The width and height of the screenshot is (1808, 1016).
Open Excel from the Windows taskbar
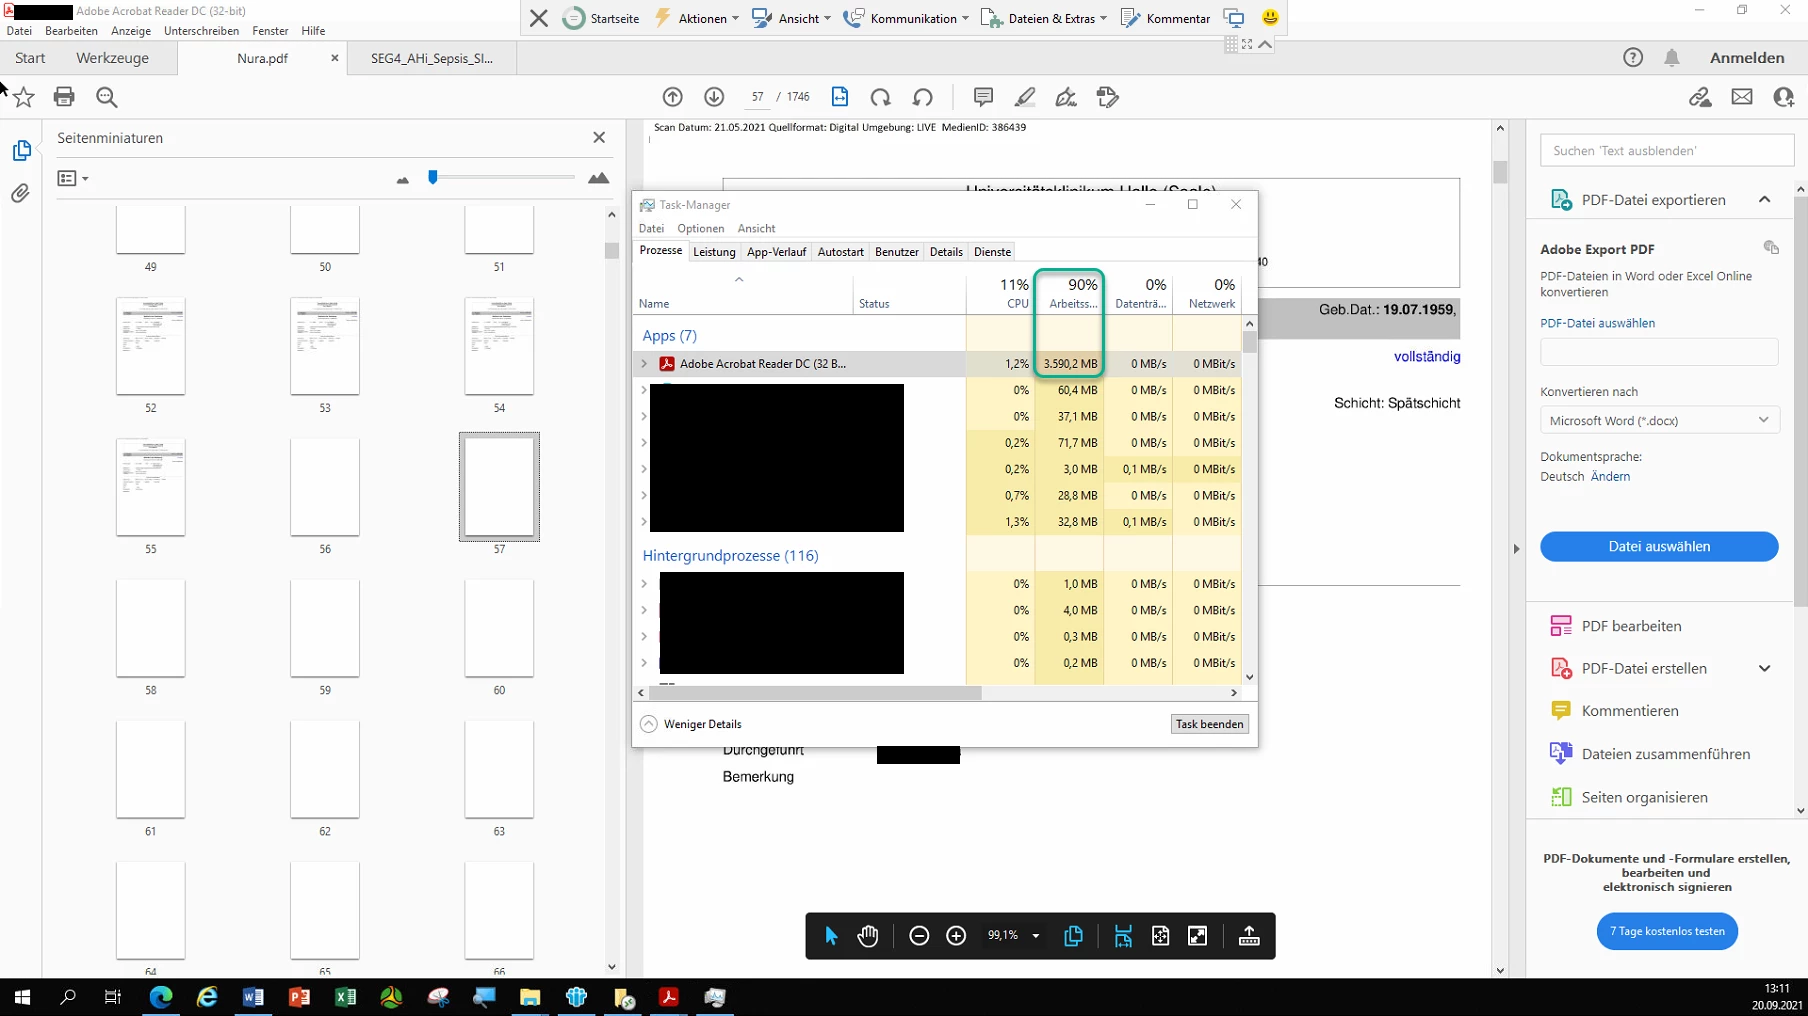tap(345, 997)
